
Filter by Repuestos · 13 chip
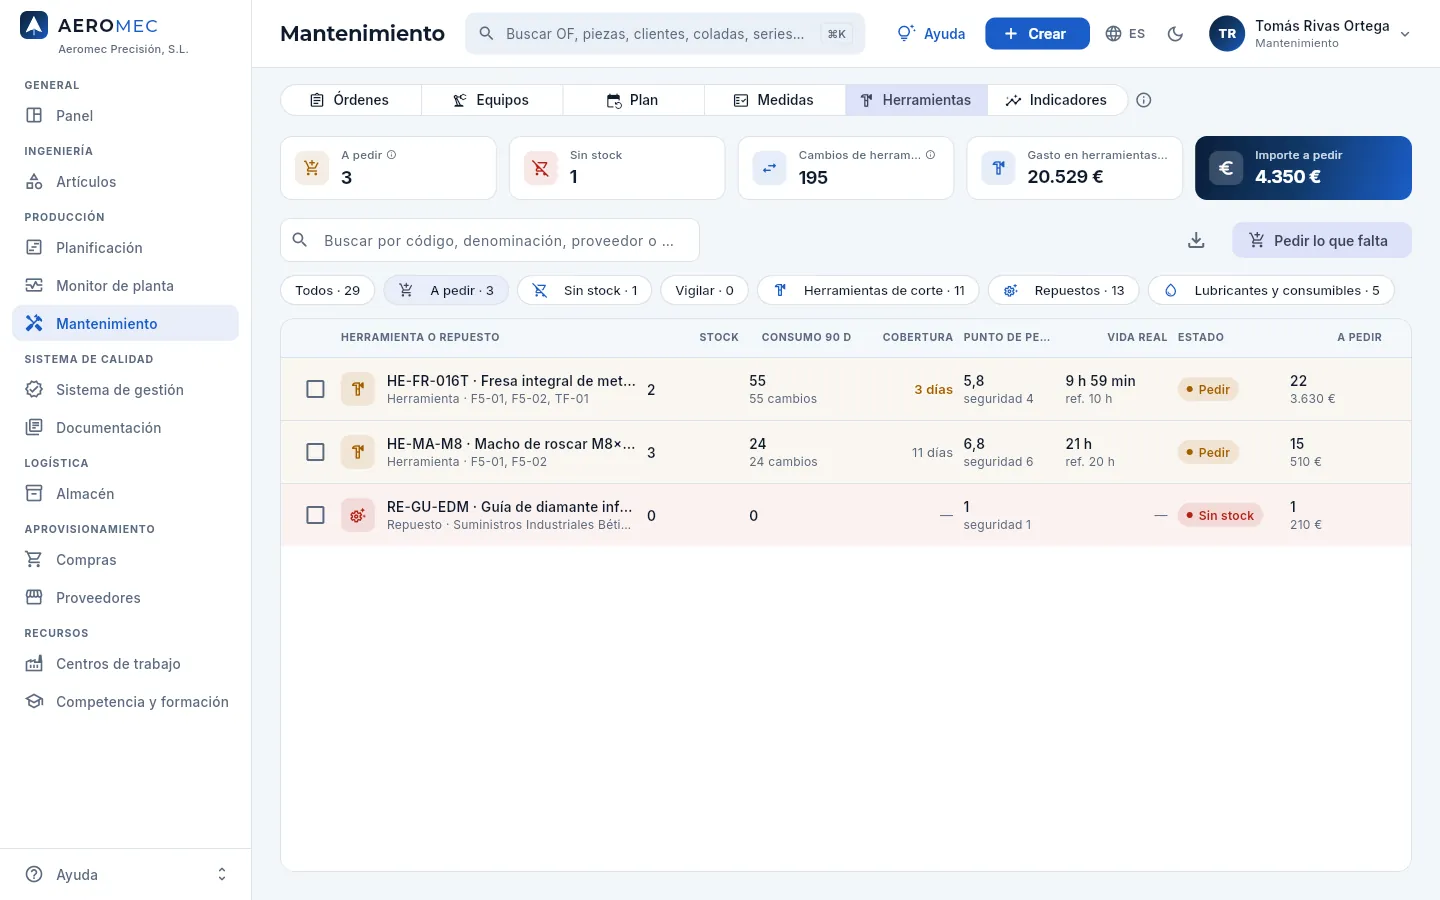pyautogui.click(x=1064, y=290)
